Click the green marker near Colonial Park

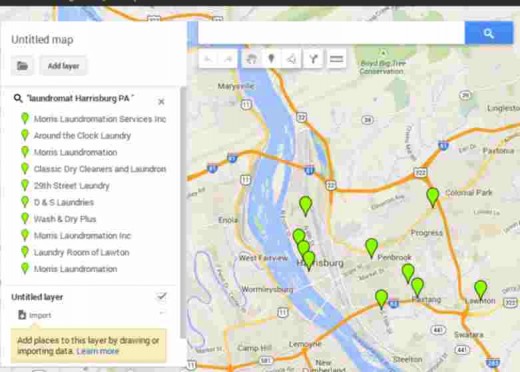[x=433, y=197]
